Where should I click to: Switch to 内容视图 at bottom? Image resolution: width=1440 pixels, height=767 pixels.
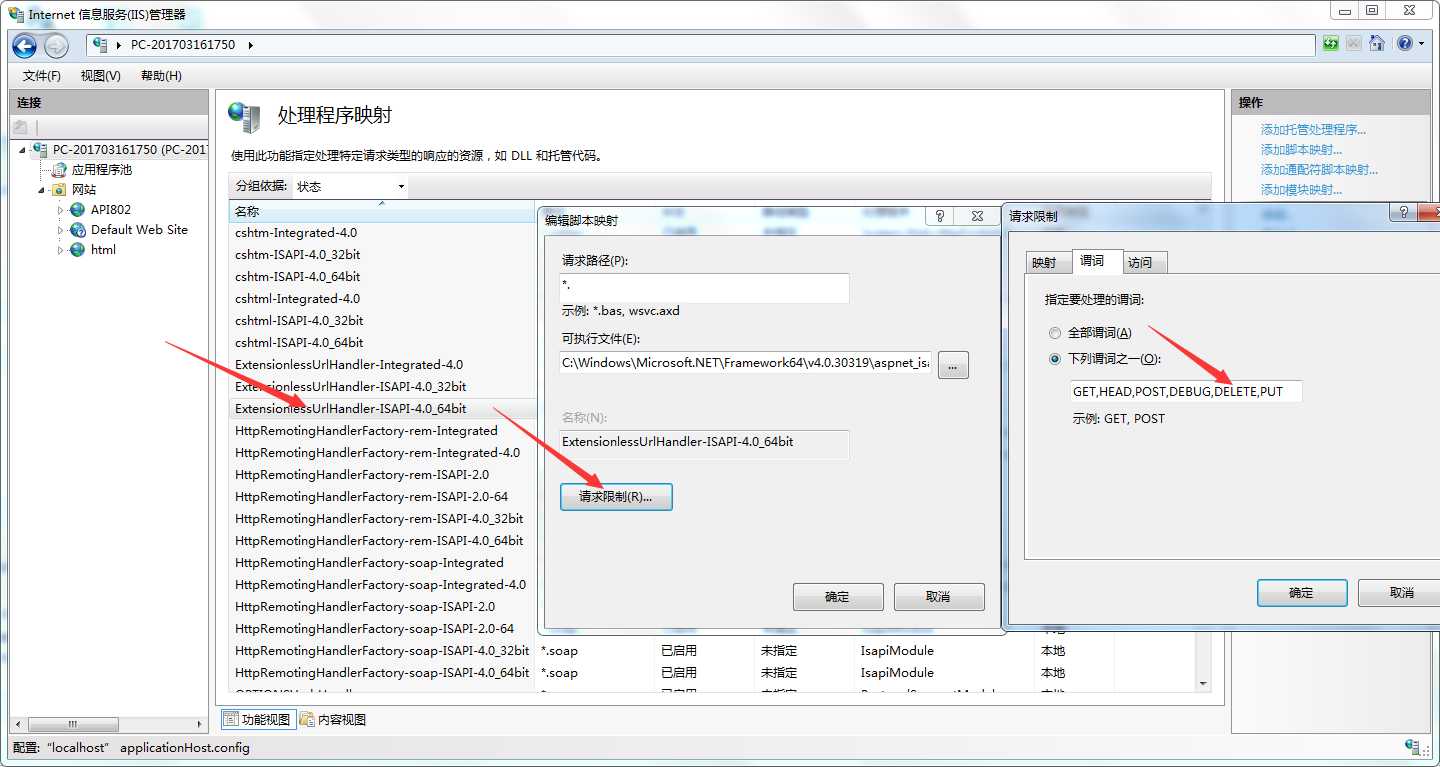[334, 720]
